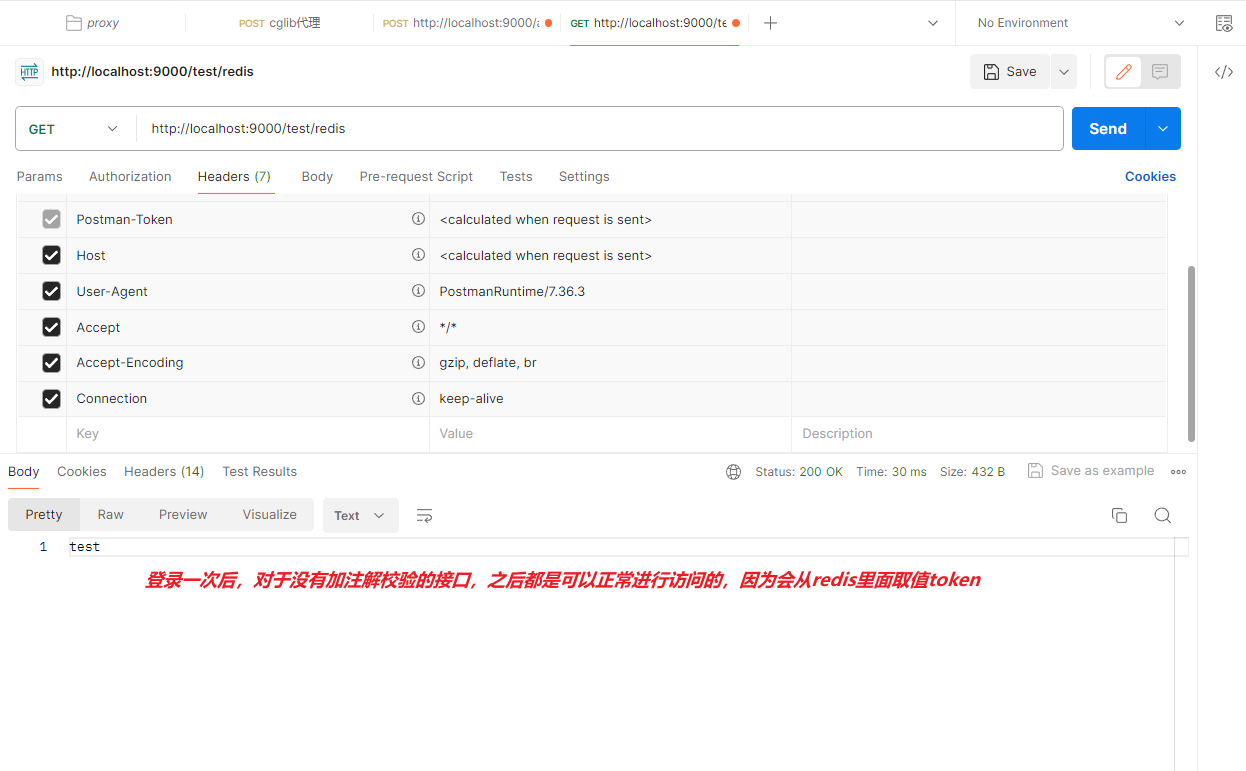
Task: Disable the Accept-Encoding header
Action: coord(51,362)
